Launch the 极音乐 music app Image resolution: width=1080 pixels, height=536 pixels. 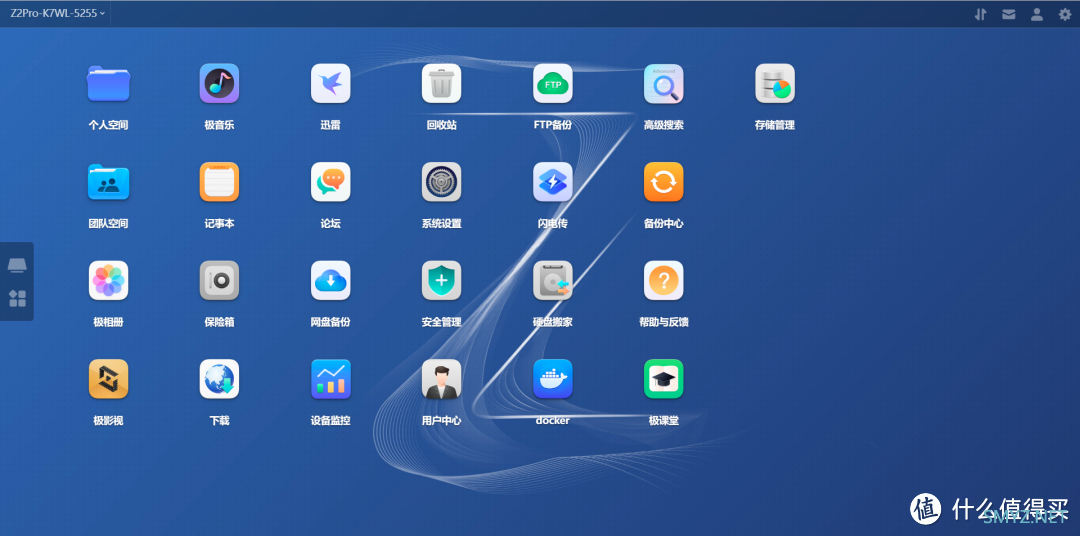[x=219, y=83]
